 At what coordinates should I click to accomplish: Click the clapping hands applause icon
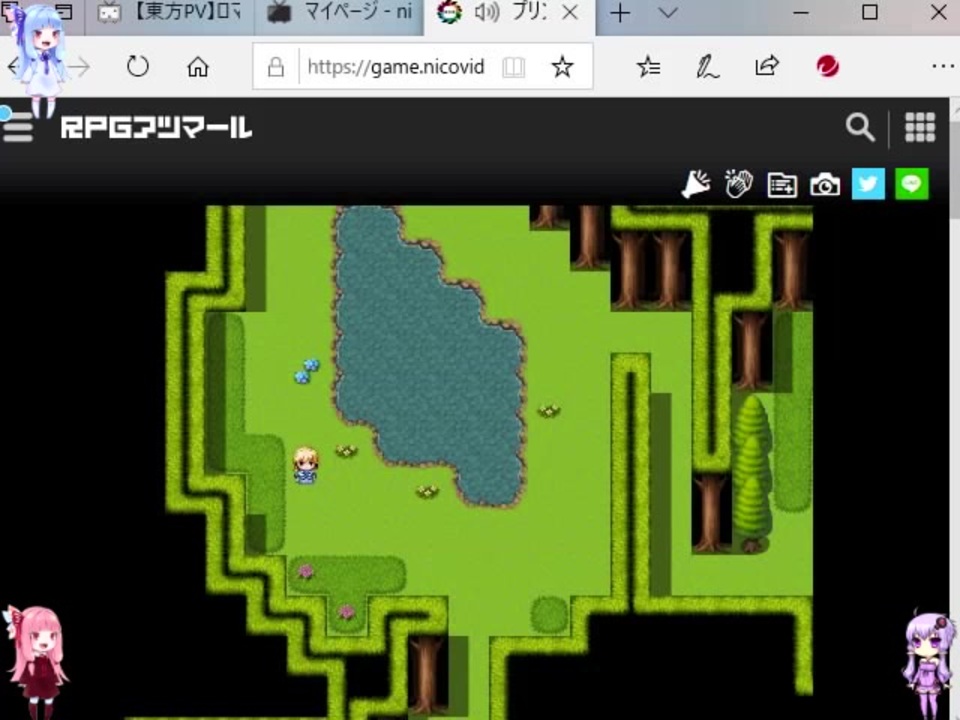[738, 184]
